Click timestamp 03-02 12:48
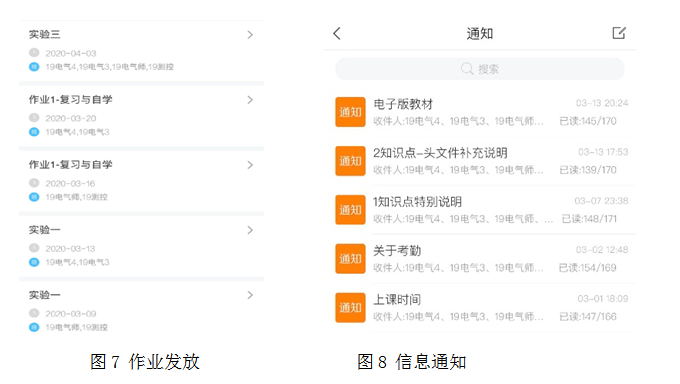 [x=602, y=250]
